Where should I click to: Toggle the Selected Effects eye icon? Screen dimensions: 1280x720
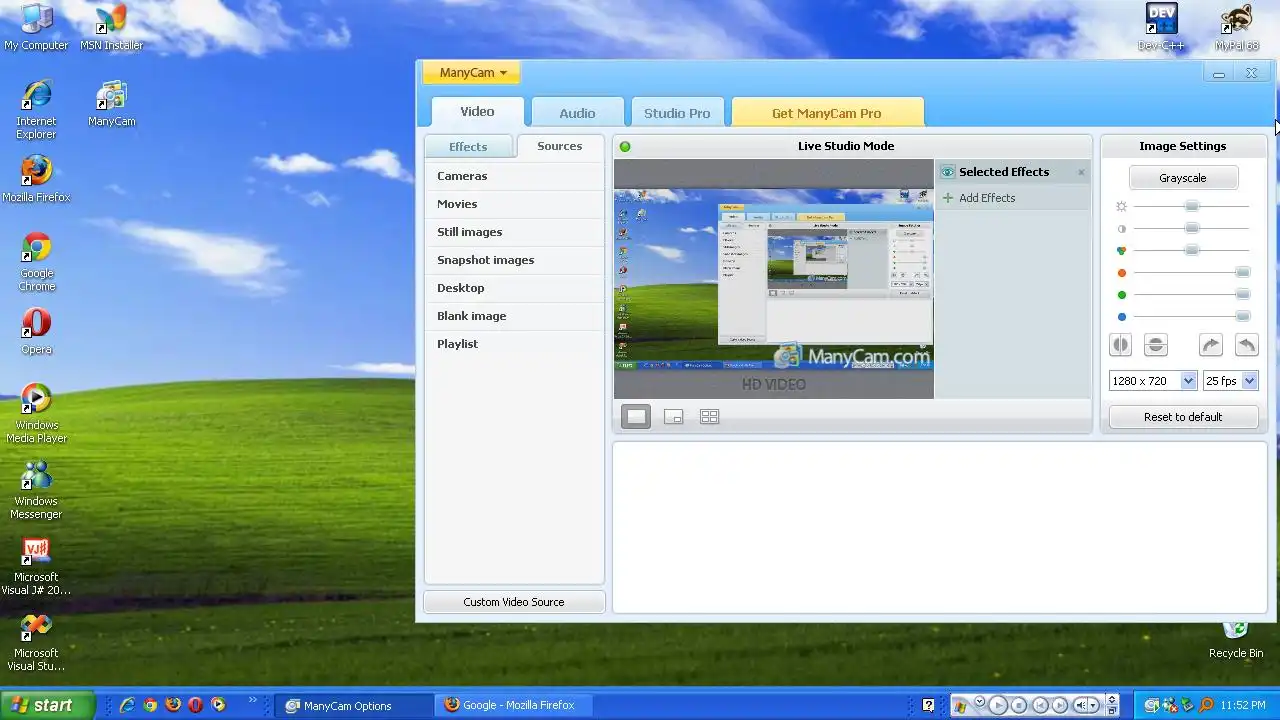pos(947,172)
